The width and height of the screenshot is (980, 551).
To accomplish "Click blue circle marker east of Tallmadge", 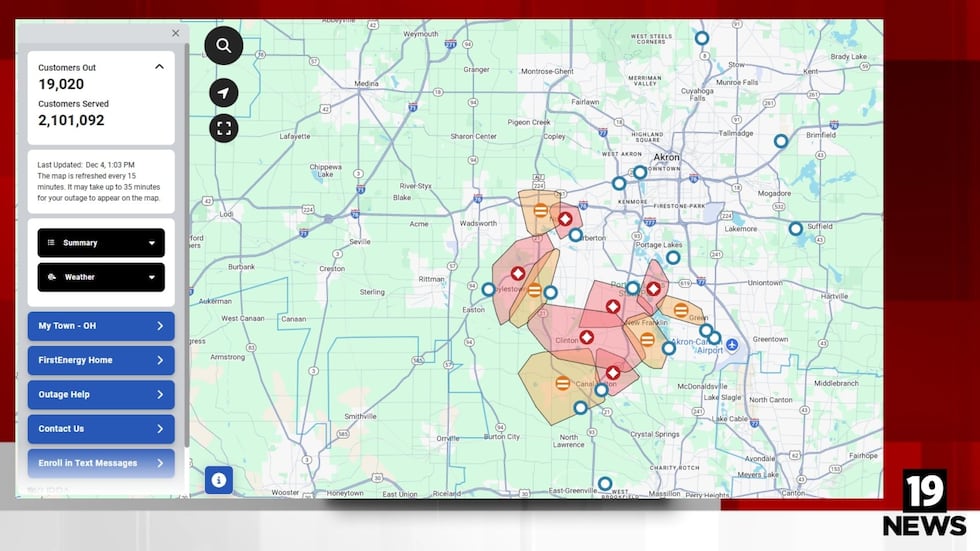I will (x=781, y=141).
